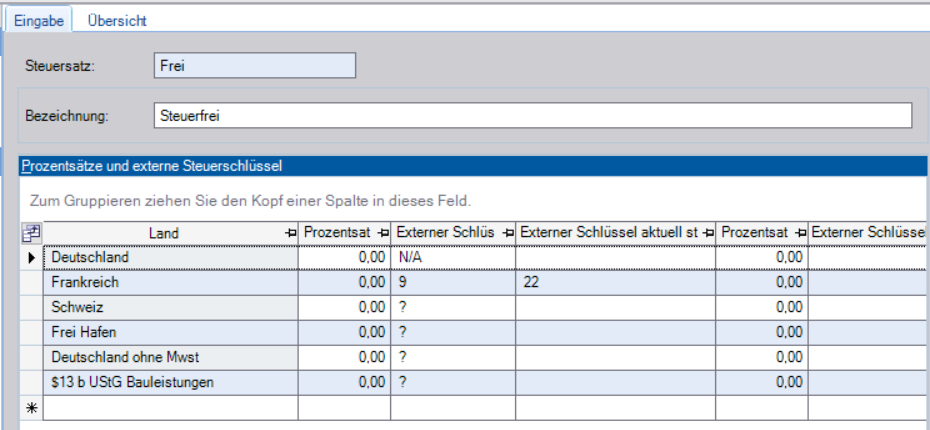The height and width of the screenshot is (430, 930).
Task: Select the Eingabe tab
Action: pos(39,20)
